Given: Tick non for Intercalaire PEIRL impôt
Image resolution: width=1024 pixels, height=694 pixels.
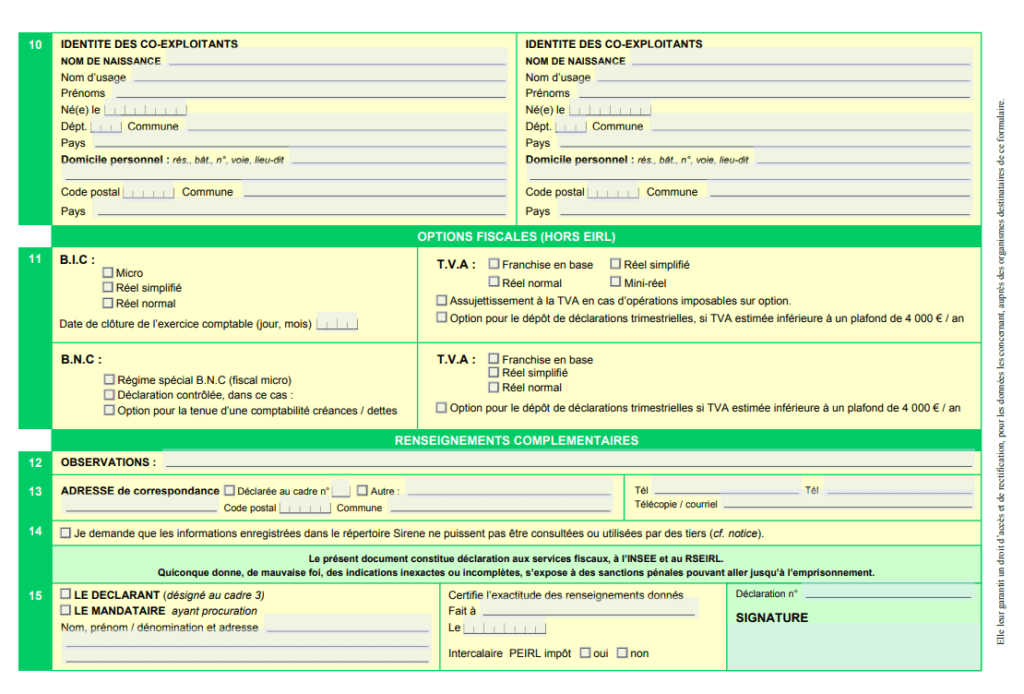Looking at the screenshot, I should [x=622, y=653].
